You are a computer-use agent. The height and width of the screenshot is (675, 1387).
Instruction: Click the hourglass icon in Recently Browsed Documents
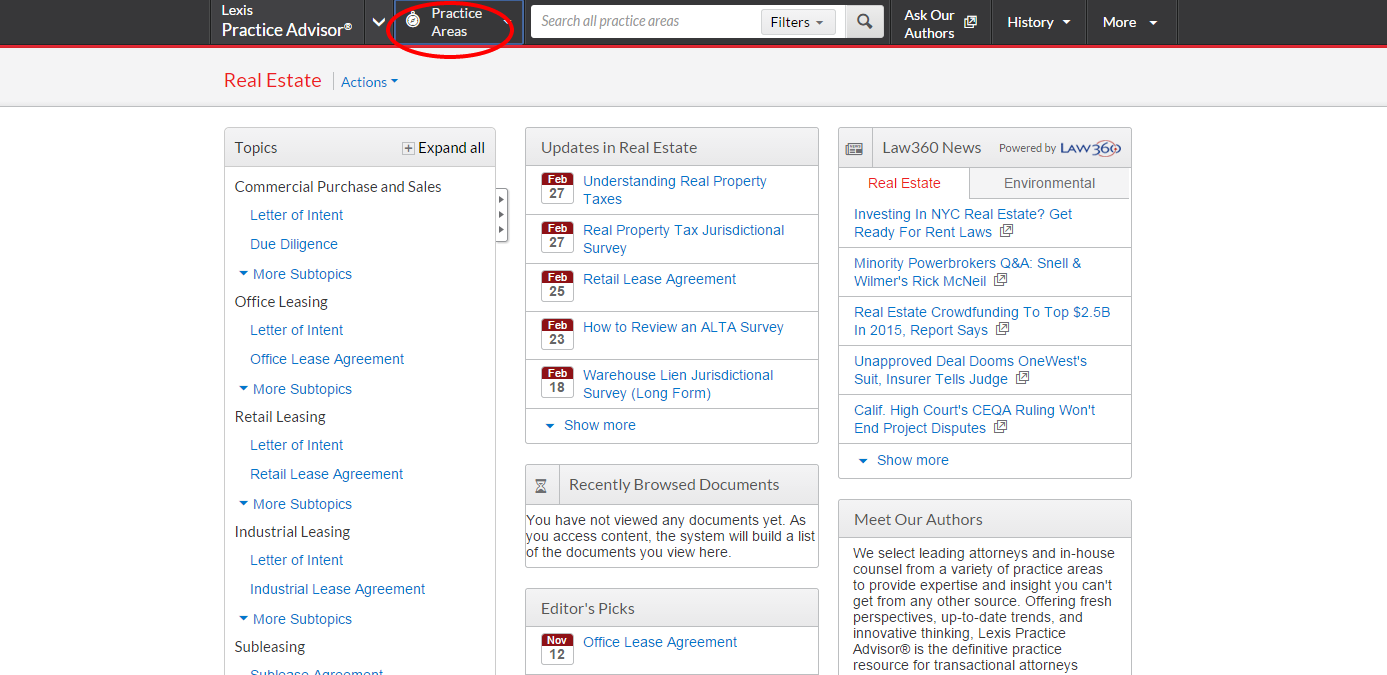[x=541, y=485]
